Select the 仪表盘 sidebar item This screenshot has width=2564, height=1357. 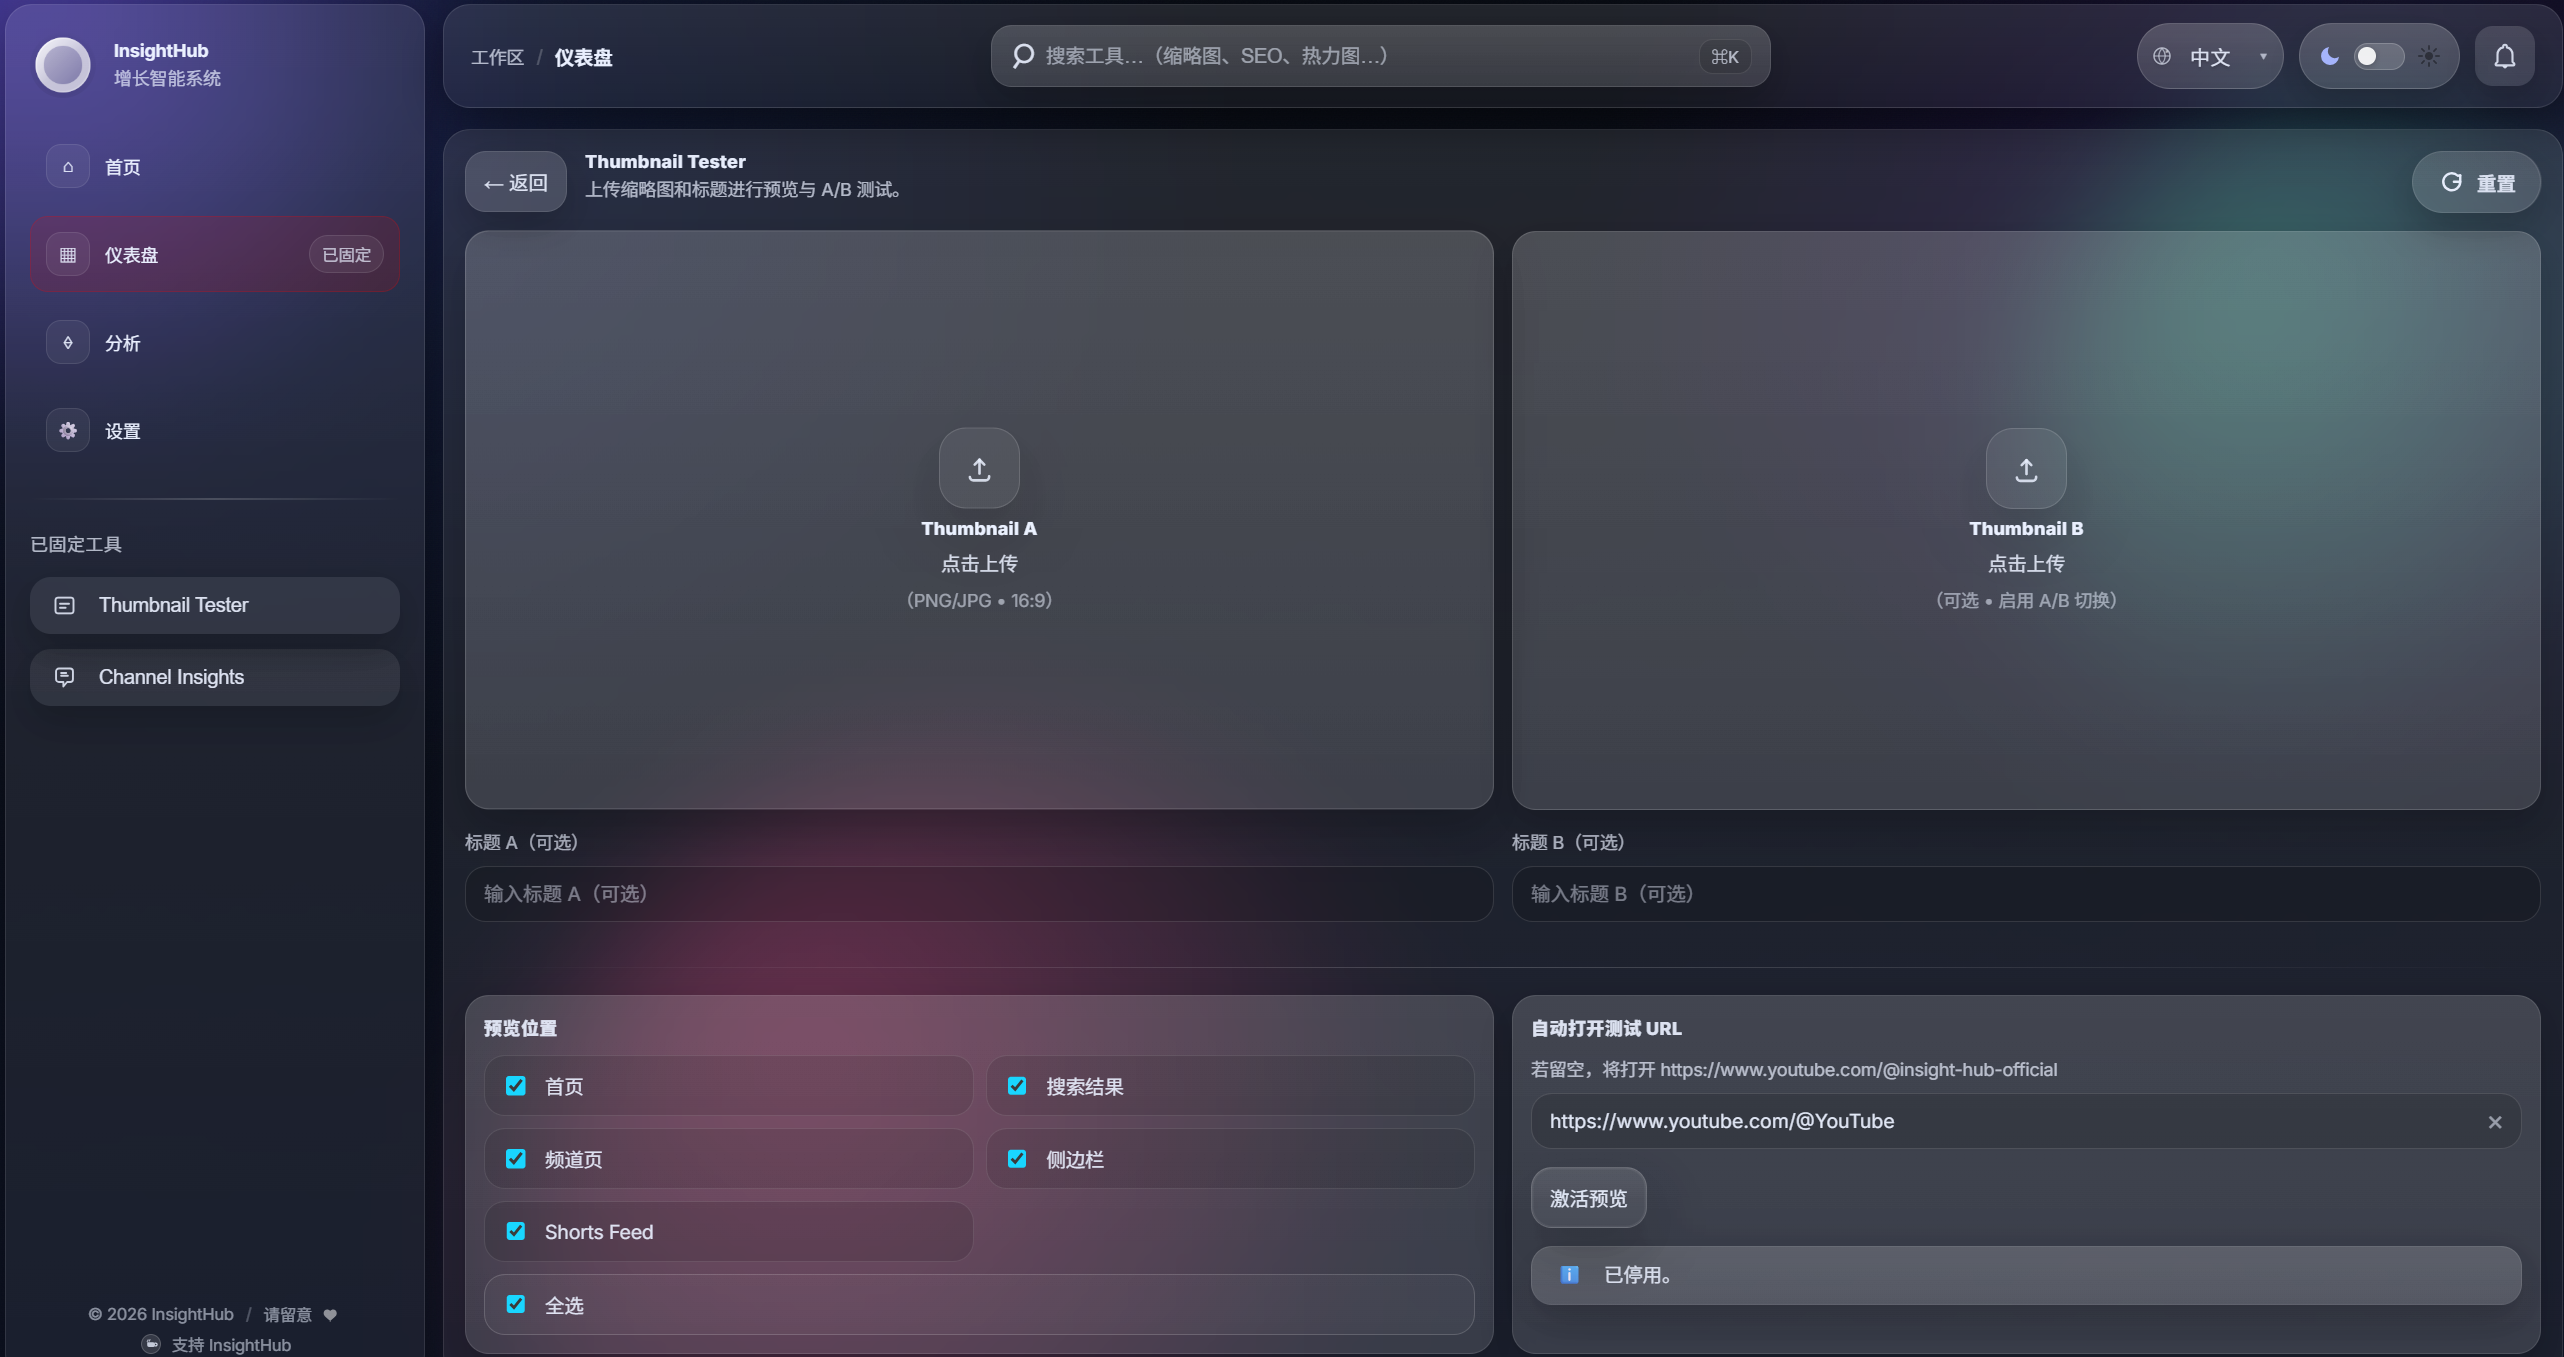tap(214, 254)
